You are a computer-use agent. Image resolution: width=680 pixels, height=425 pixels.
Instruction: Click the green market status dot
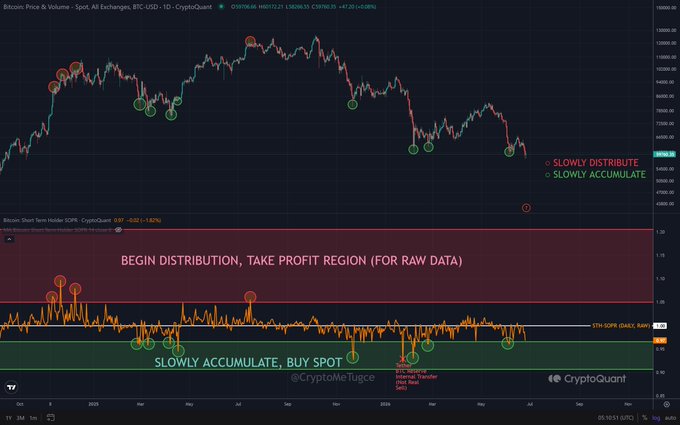click(221, 7)
